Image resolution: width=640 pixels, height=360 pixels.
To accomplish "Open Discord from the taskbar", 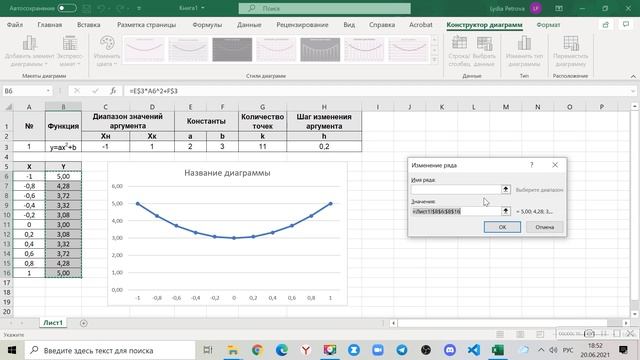I will 450,350.
